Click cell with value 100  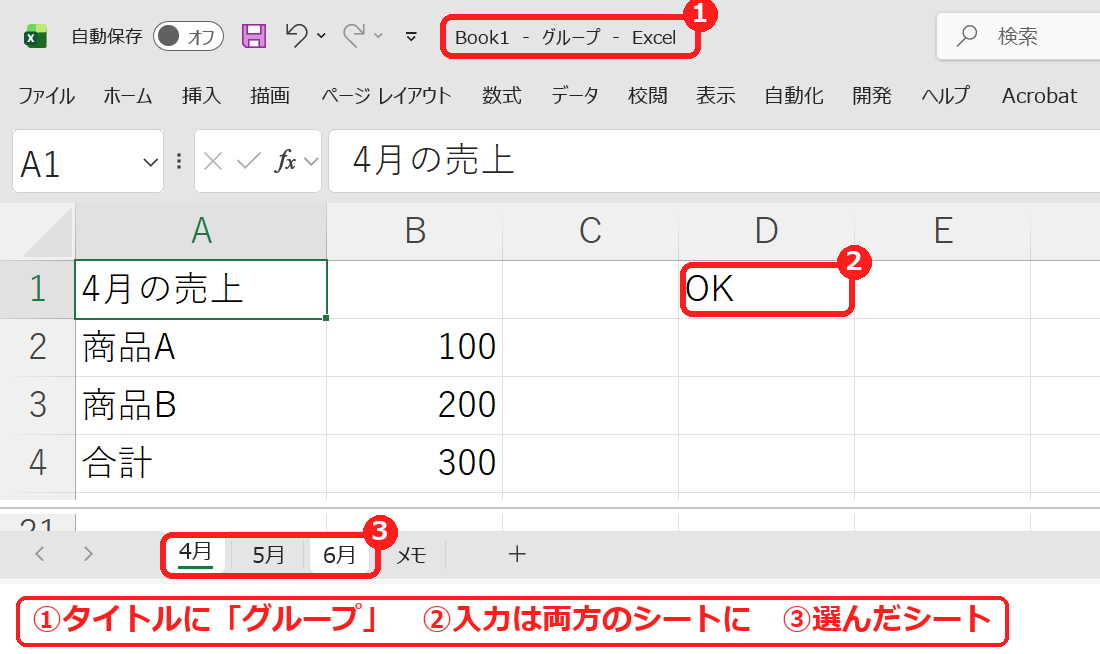[415, 347]
